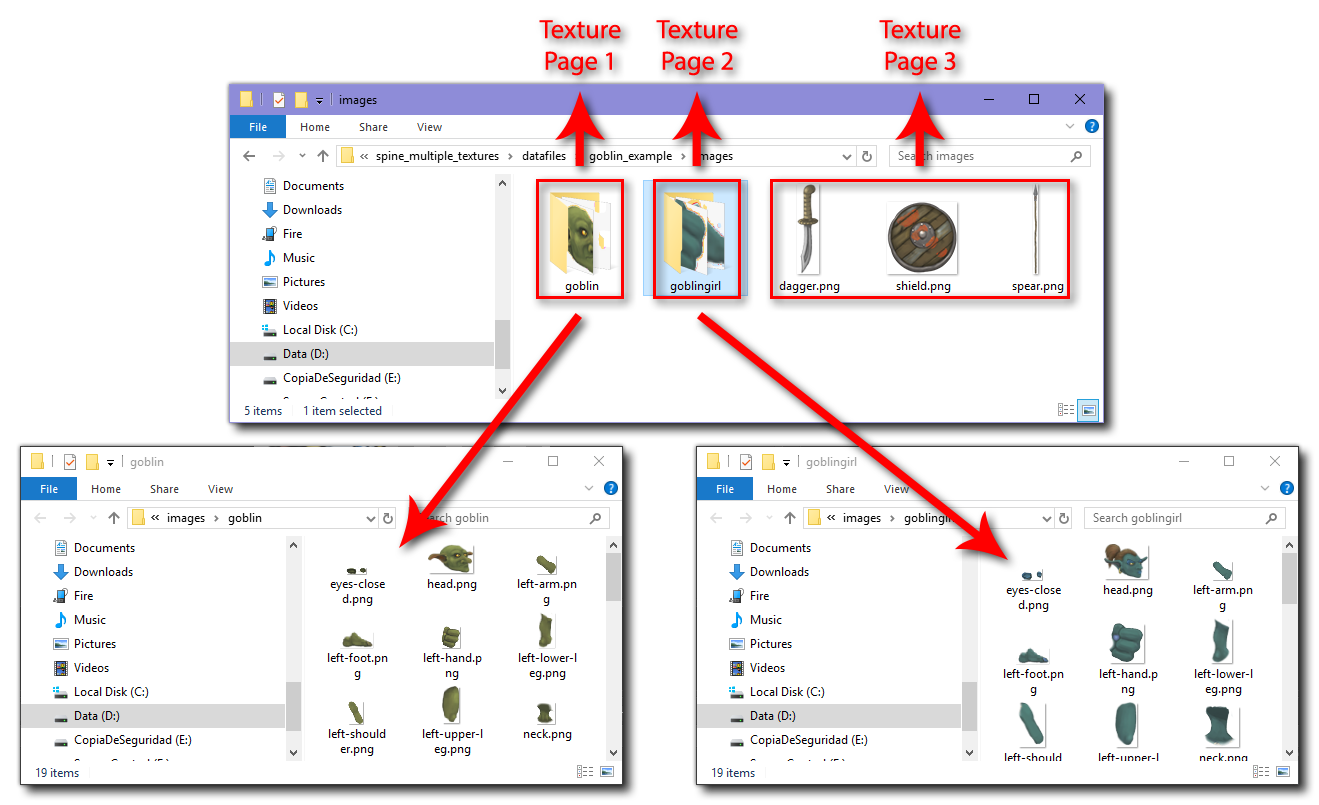Open recent locations dropdown in goblin window
This screenshot has height=805, width=1319.
point(93,519)
